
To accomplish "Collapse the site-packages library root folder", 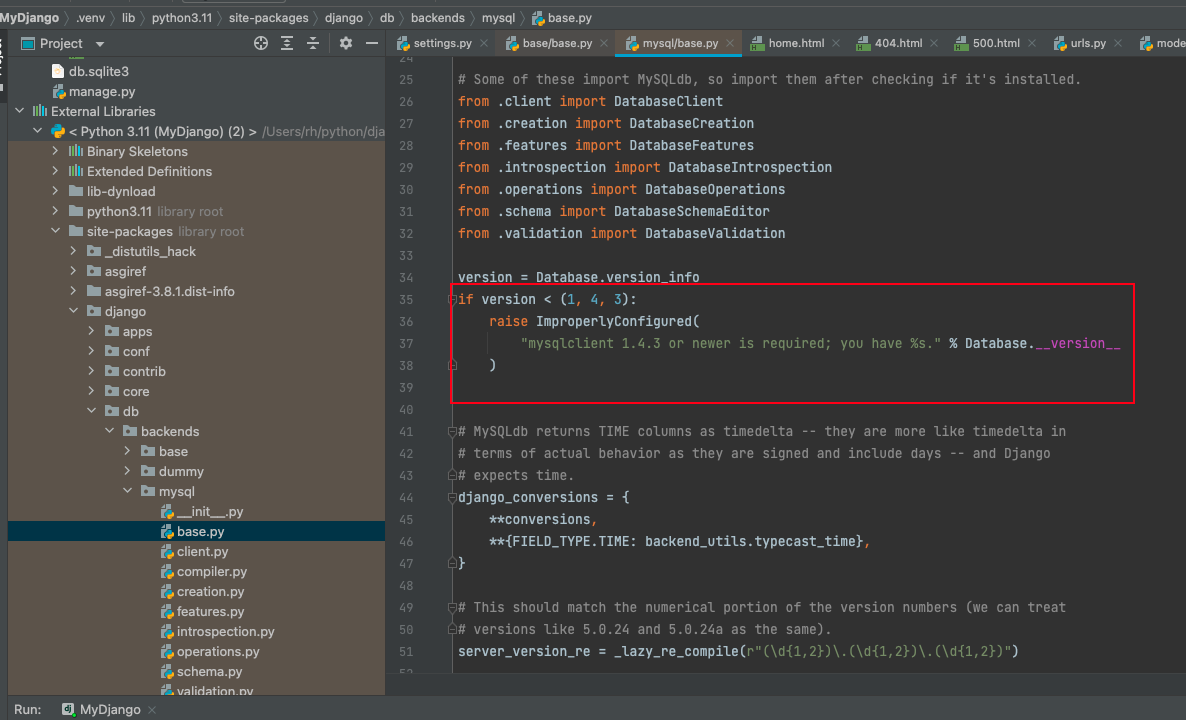I will 55,231.
